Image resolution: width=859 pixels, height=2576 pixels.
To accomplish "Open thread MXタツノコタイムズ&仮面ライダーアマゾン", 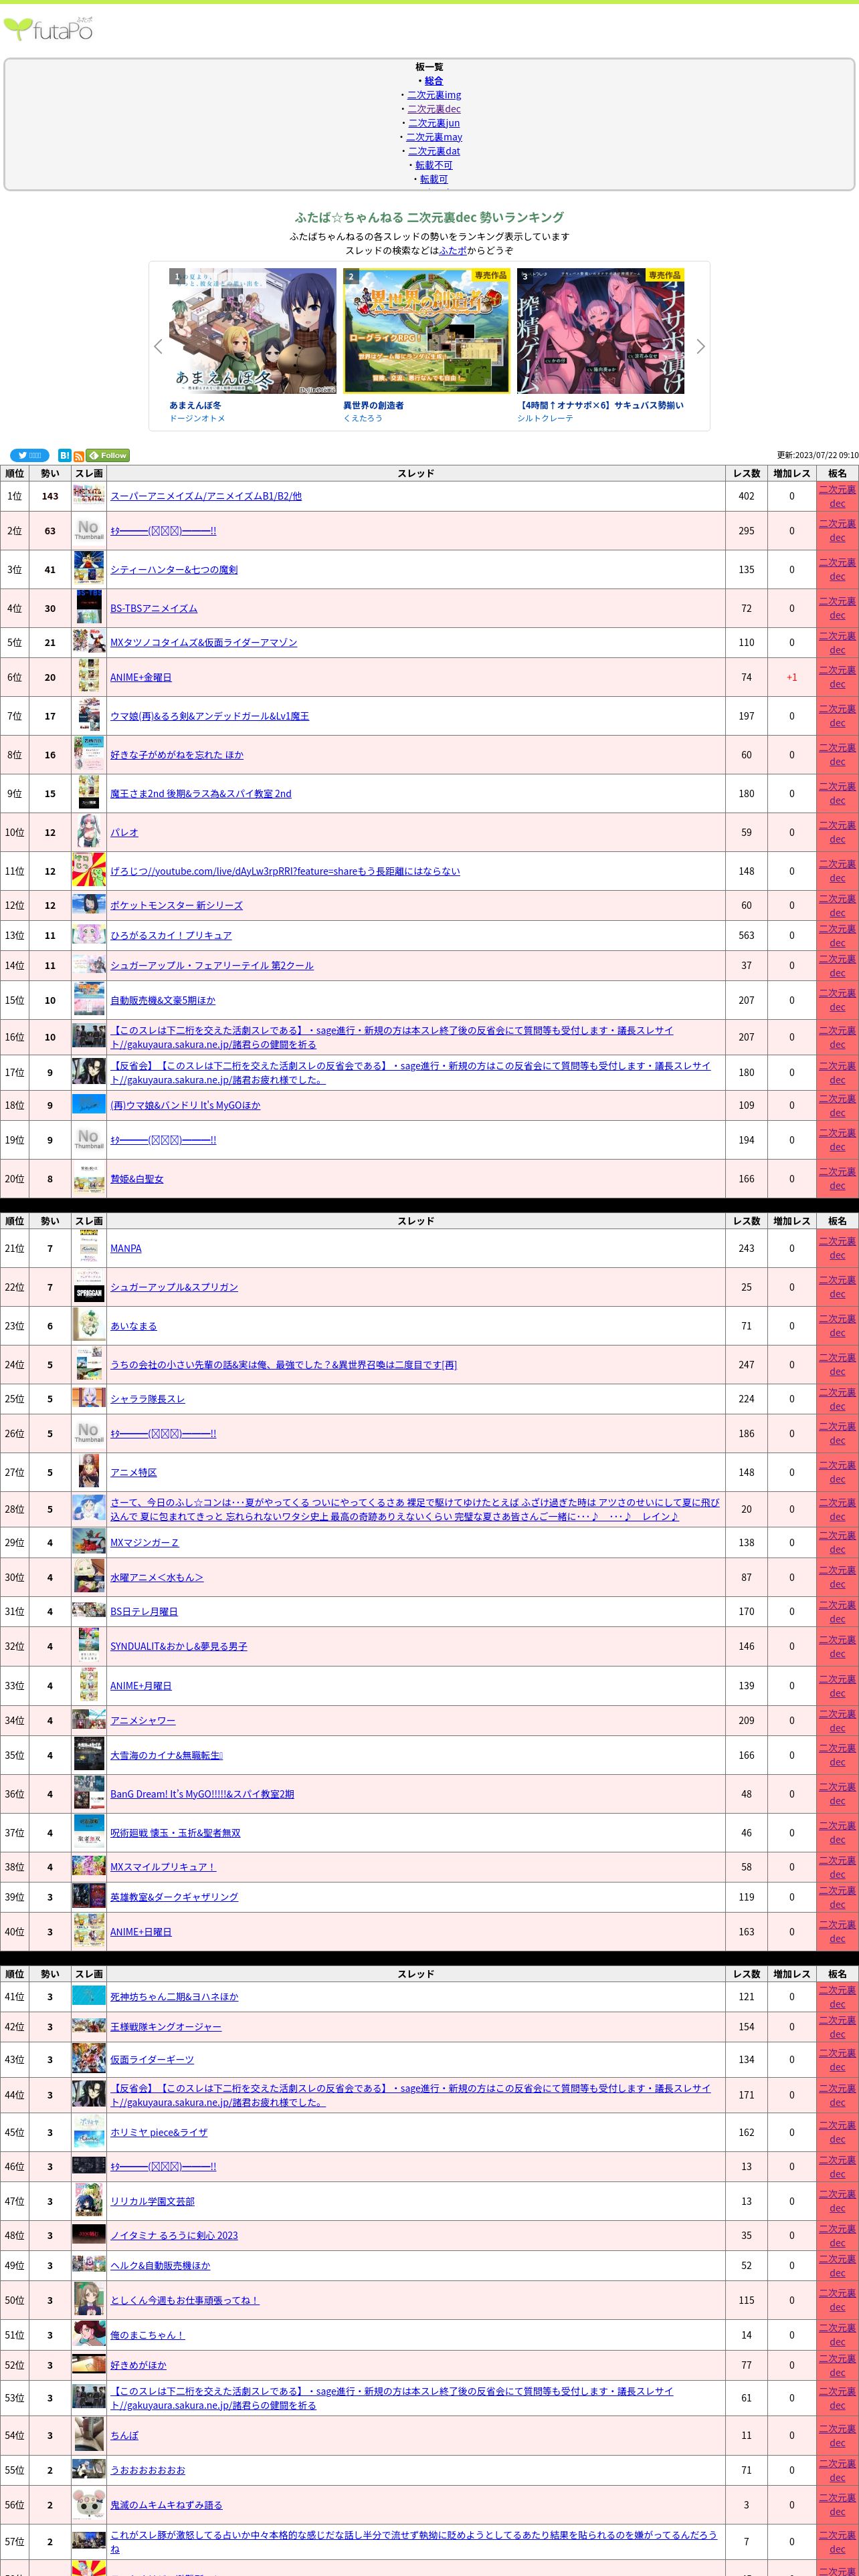I will point(203,643).
